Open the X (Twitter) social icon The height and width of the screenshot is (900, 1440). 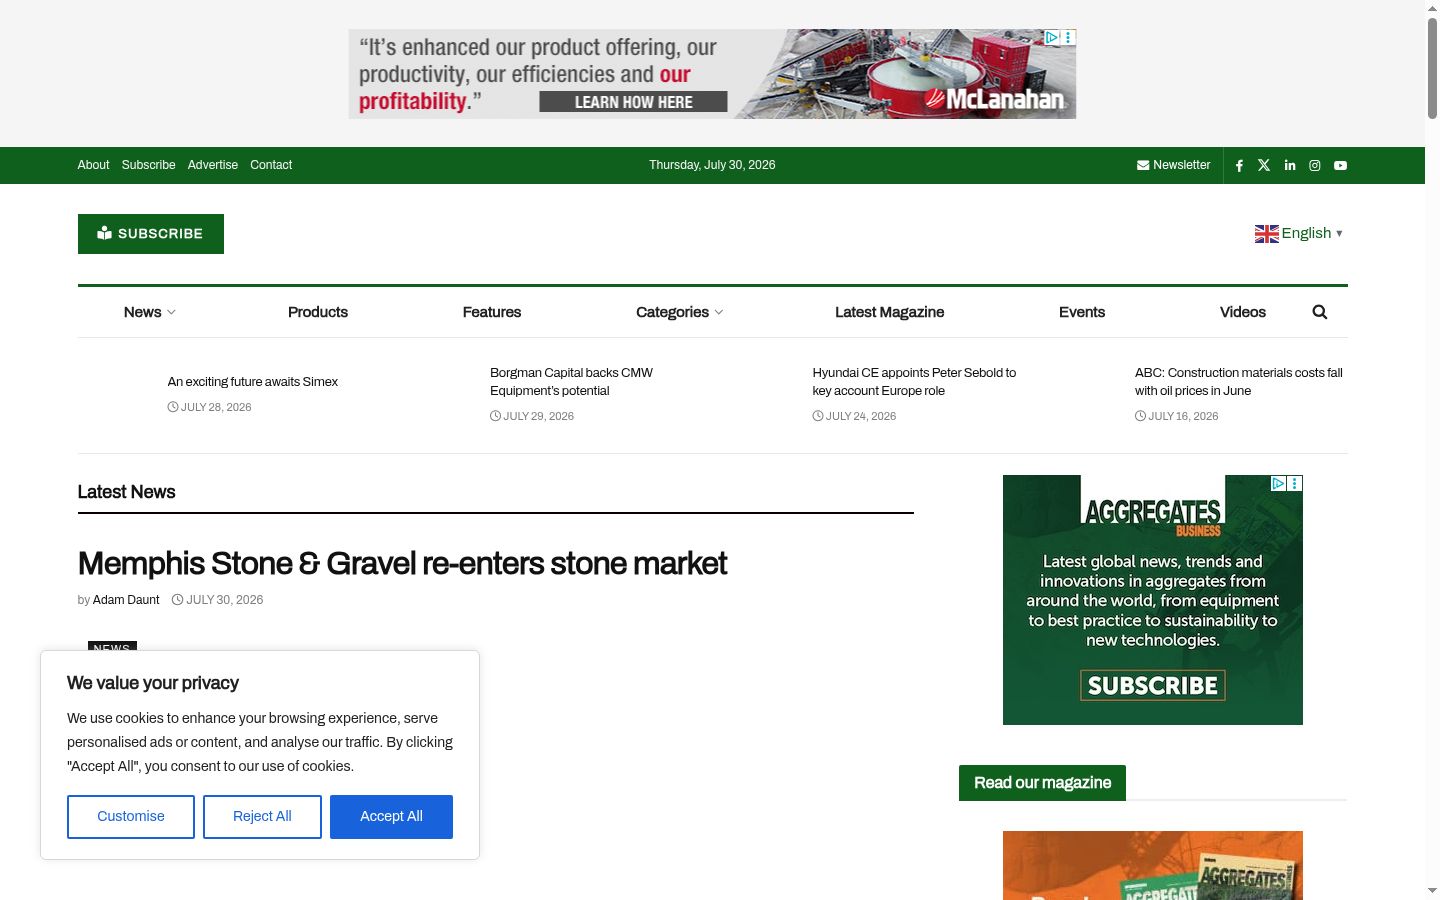click(x=1264, y=166)
